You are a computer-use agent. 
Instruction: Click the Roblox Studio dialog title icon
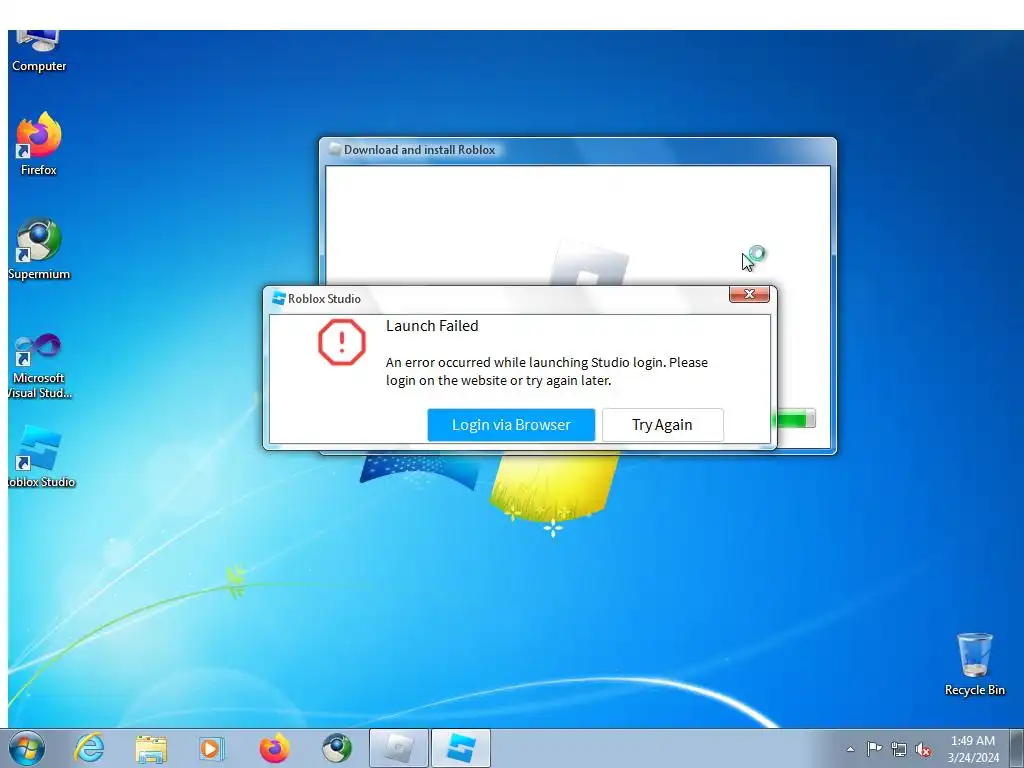pos(279,298)
